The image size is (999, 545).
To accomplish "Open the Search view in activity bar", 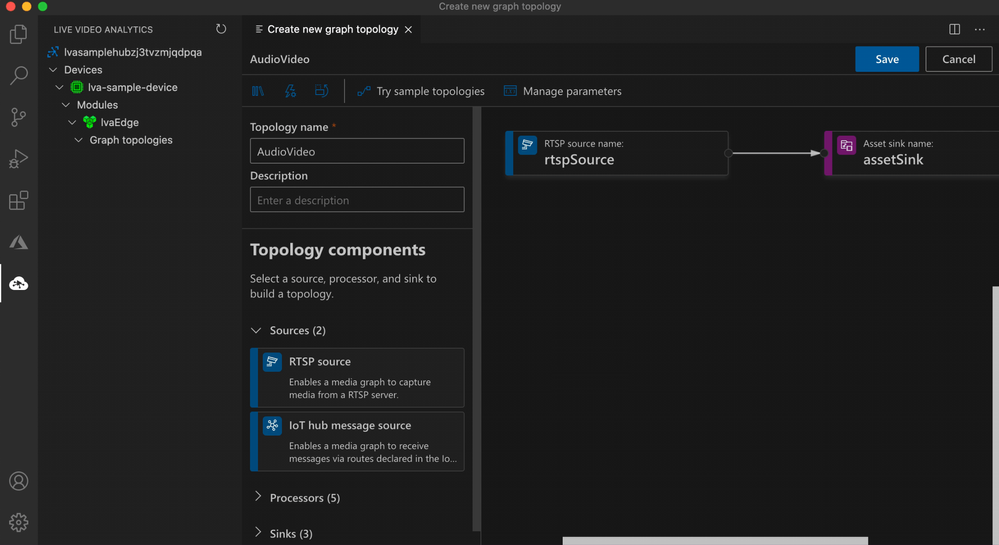I will 18,75.
